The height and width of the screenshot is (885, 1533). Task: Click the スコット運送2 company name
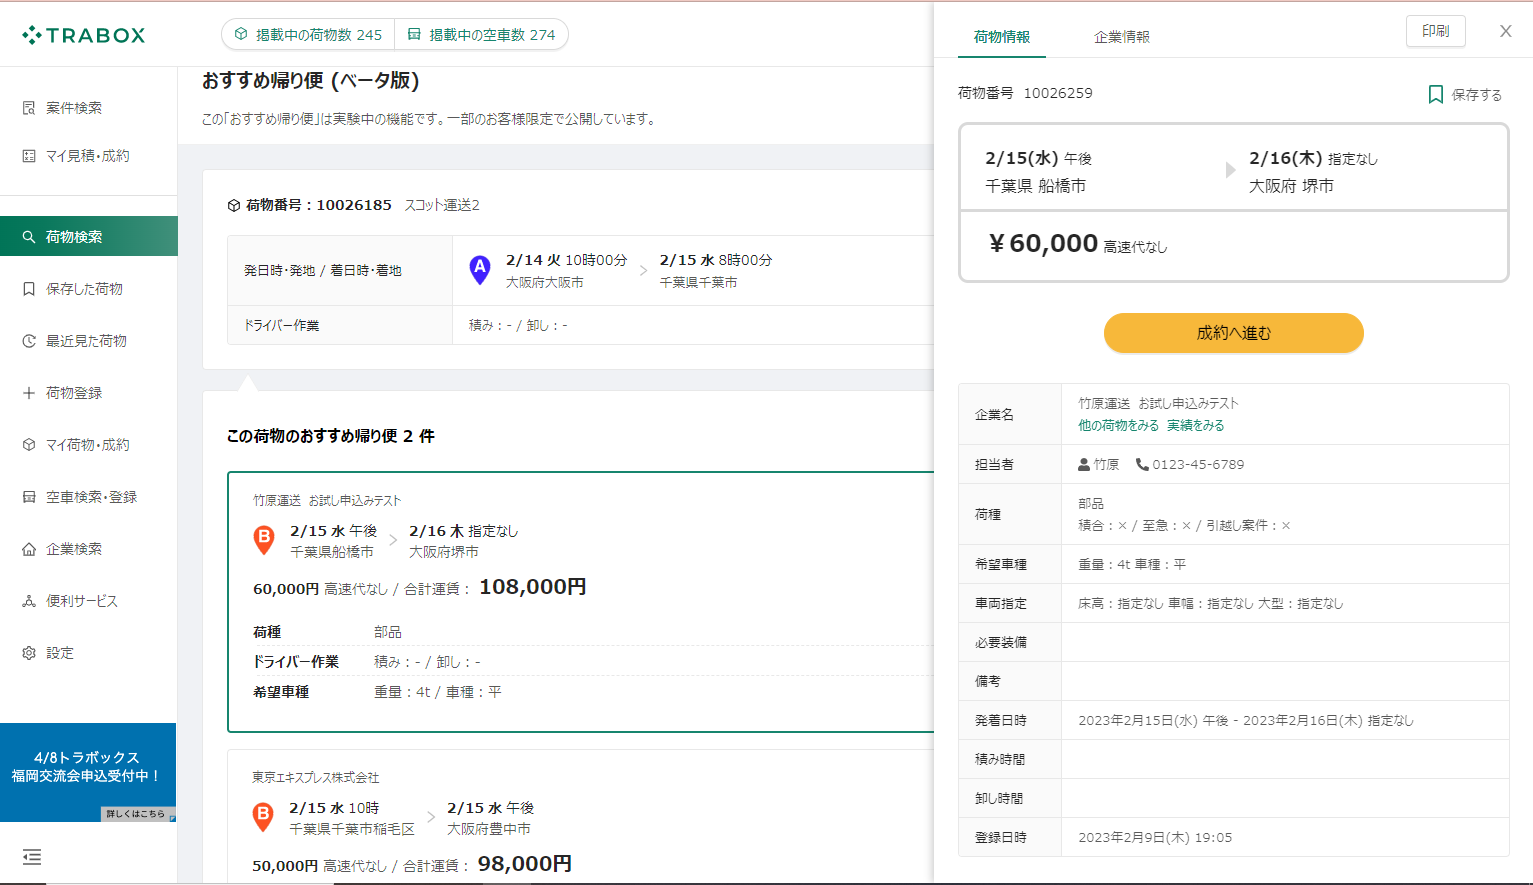(x=442, y=205)
